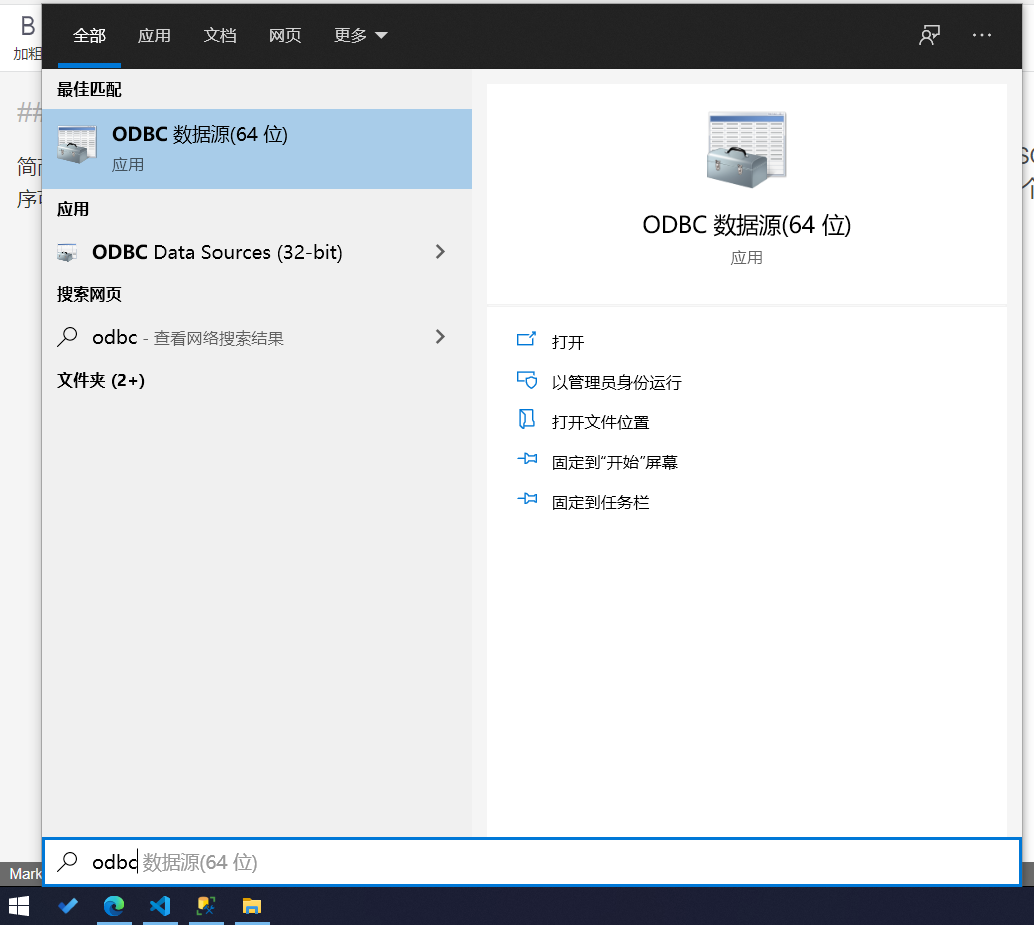Open File Explorer from the taskbar
This screenshot has width=1034, height=925.
point(251,906)
